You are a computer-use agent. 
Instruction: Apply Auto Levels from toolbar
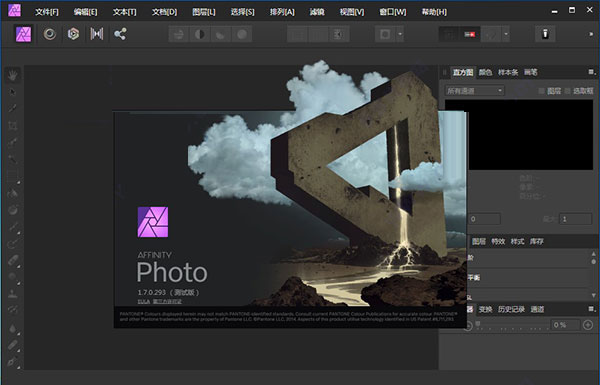178,34
